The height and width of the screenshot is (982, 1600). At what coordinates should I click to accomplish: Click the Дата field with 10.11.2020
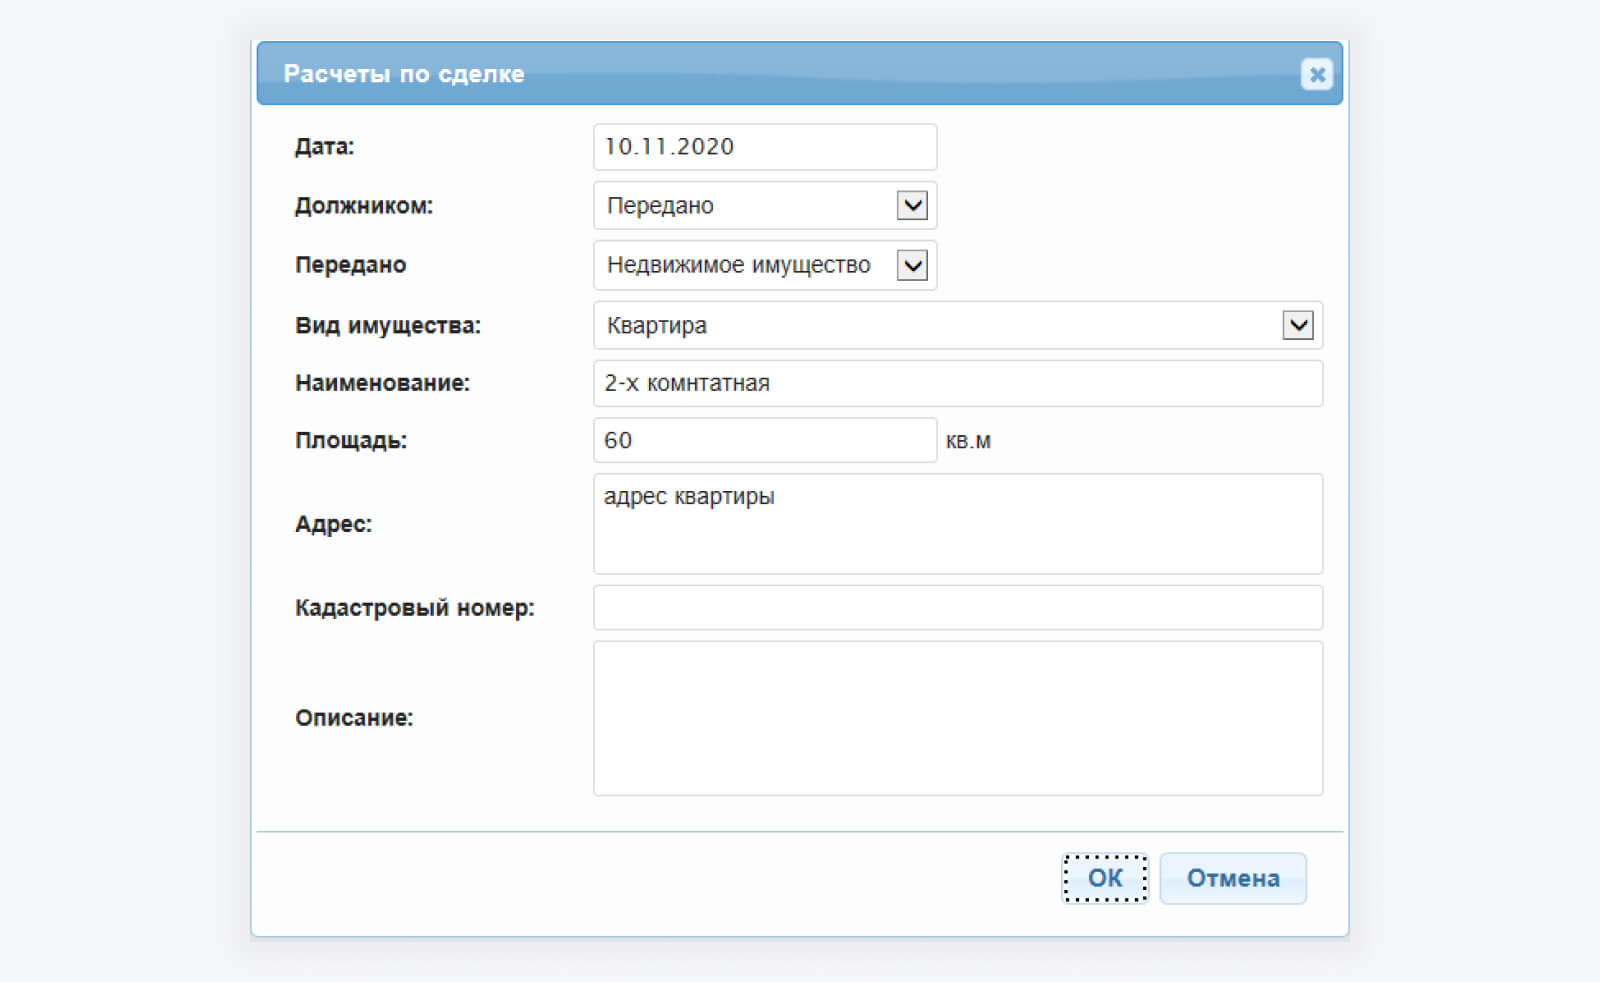765,147
